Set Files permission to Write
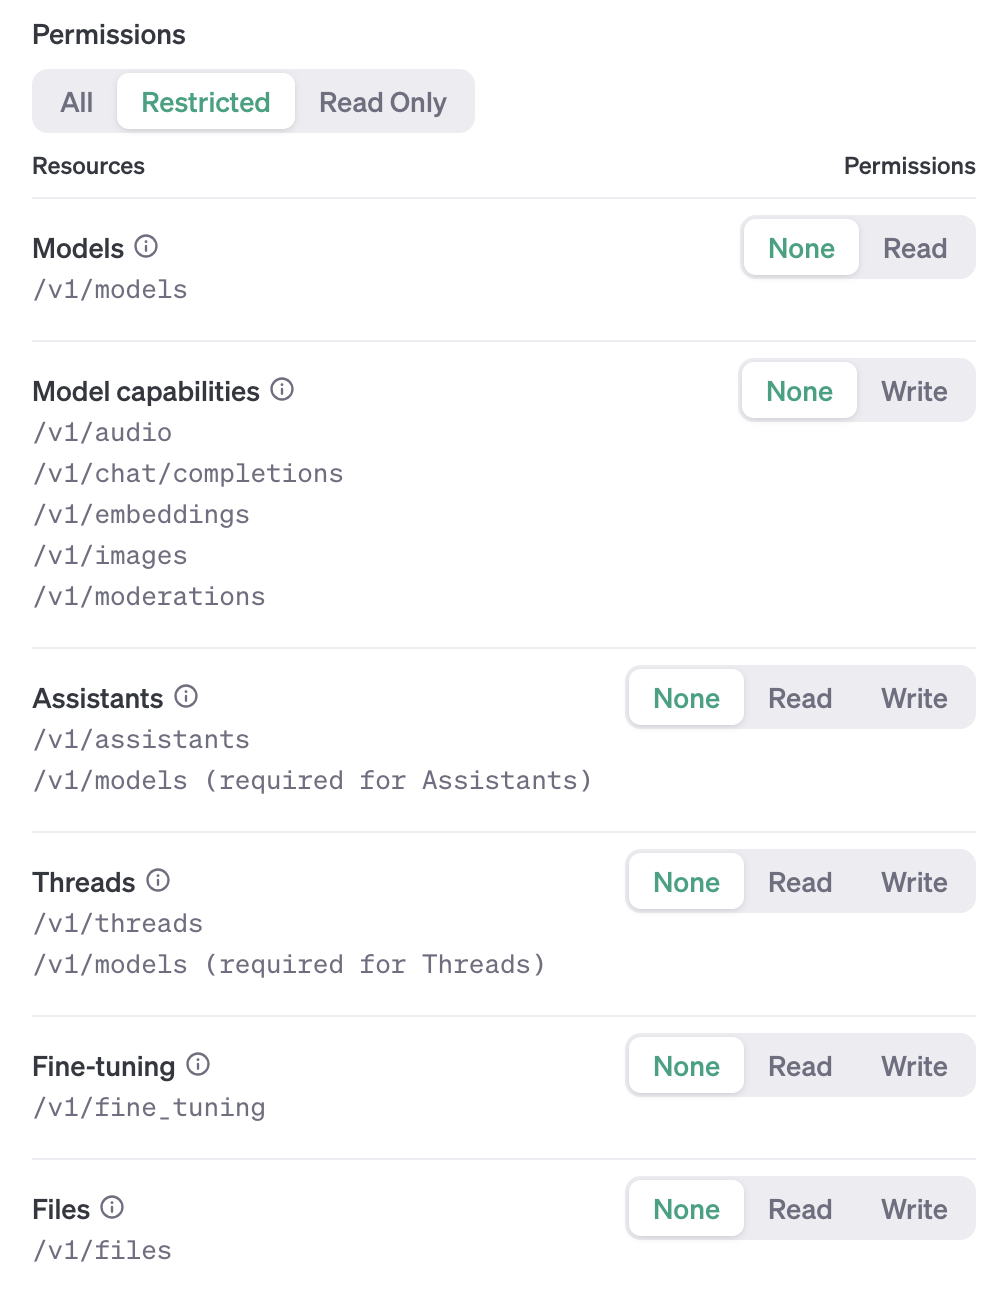Image resolution: width=1006 pixels, height=1296 pixels. pyautogui.click(x=913, y=1209)
